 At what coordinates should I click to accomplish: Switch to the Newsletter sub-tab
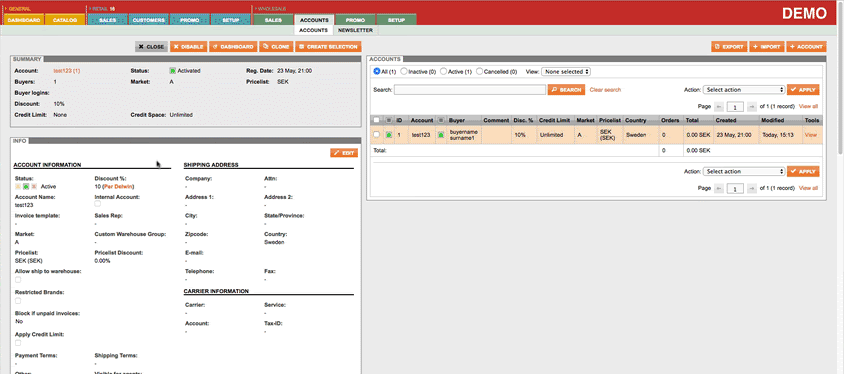(x=355, y=30)
